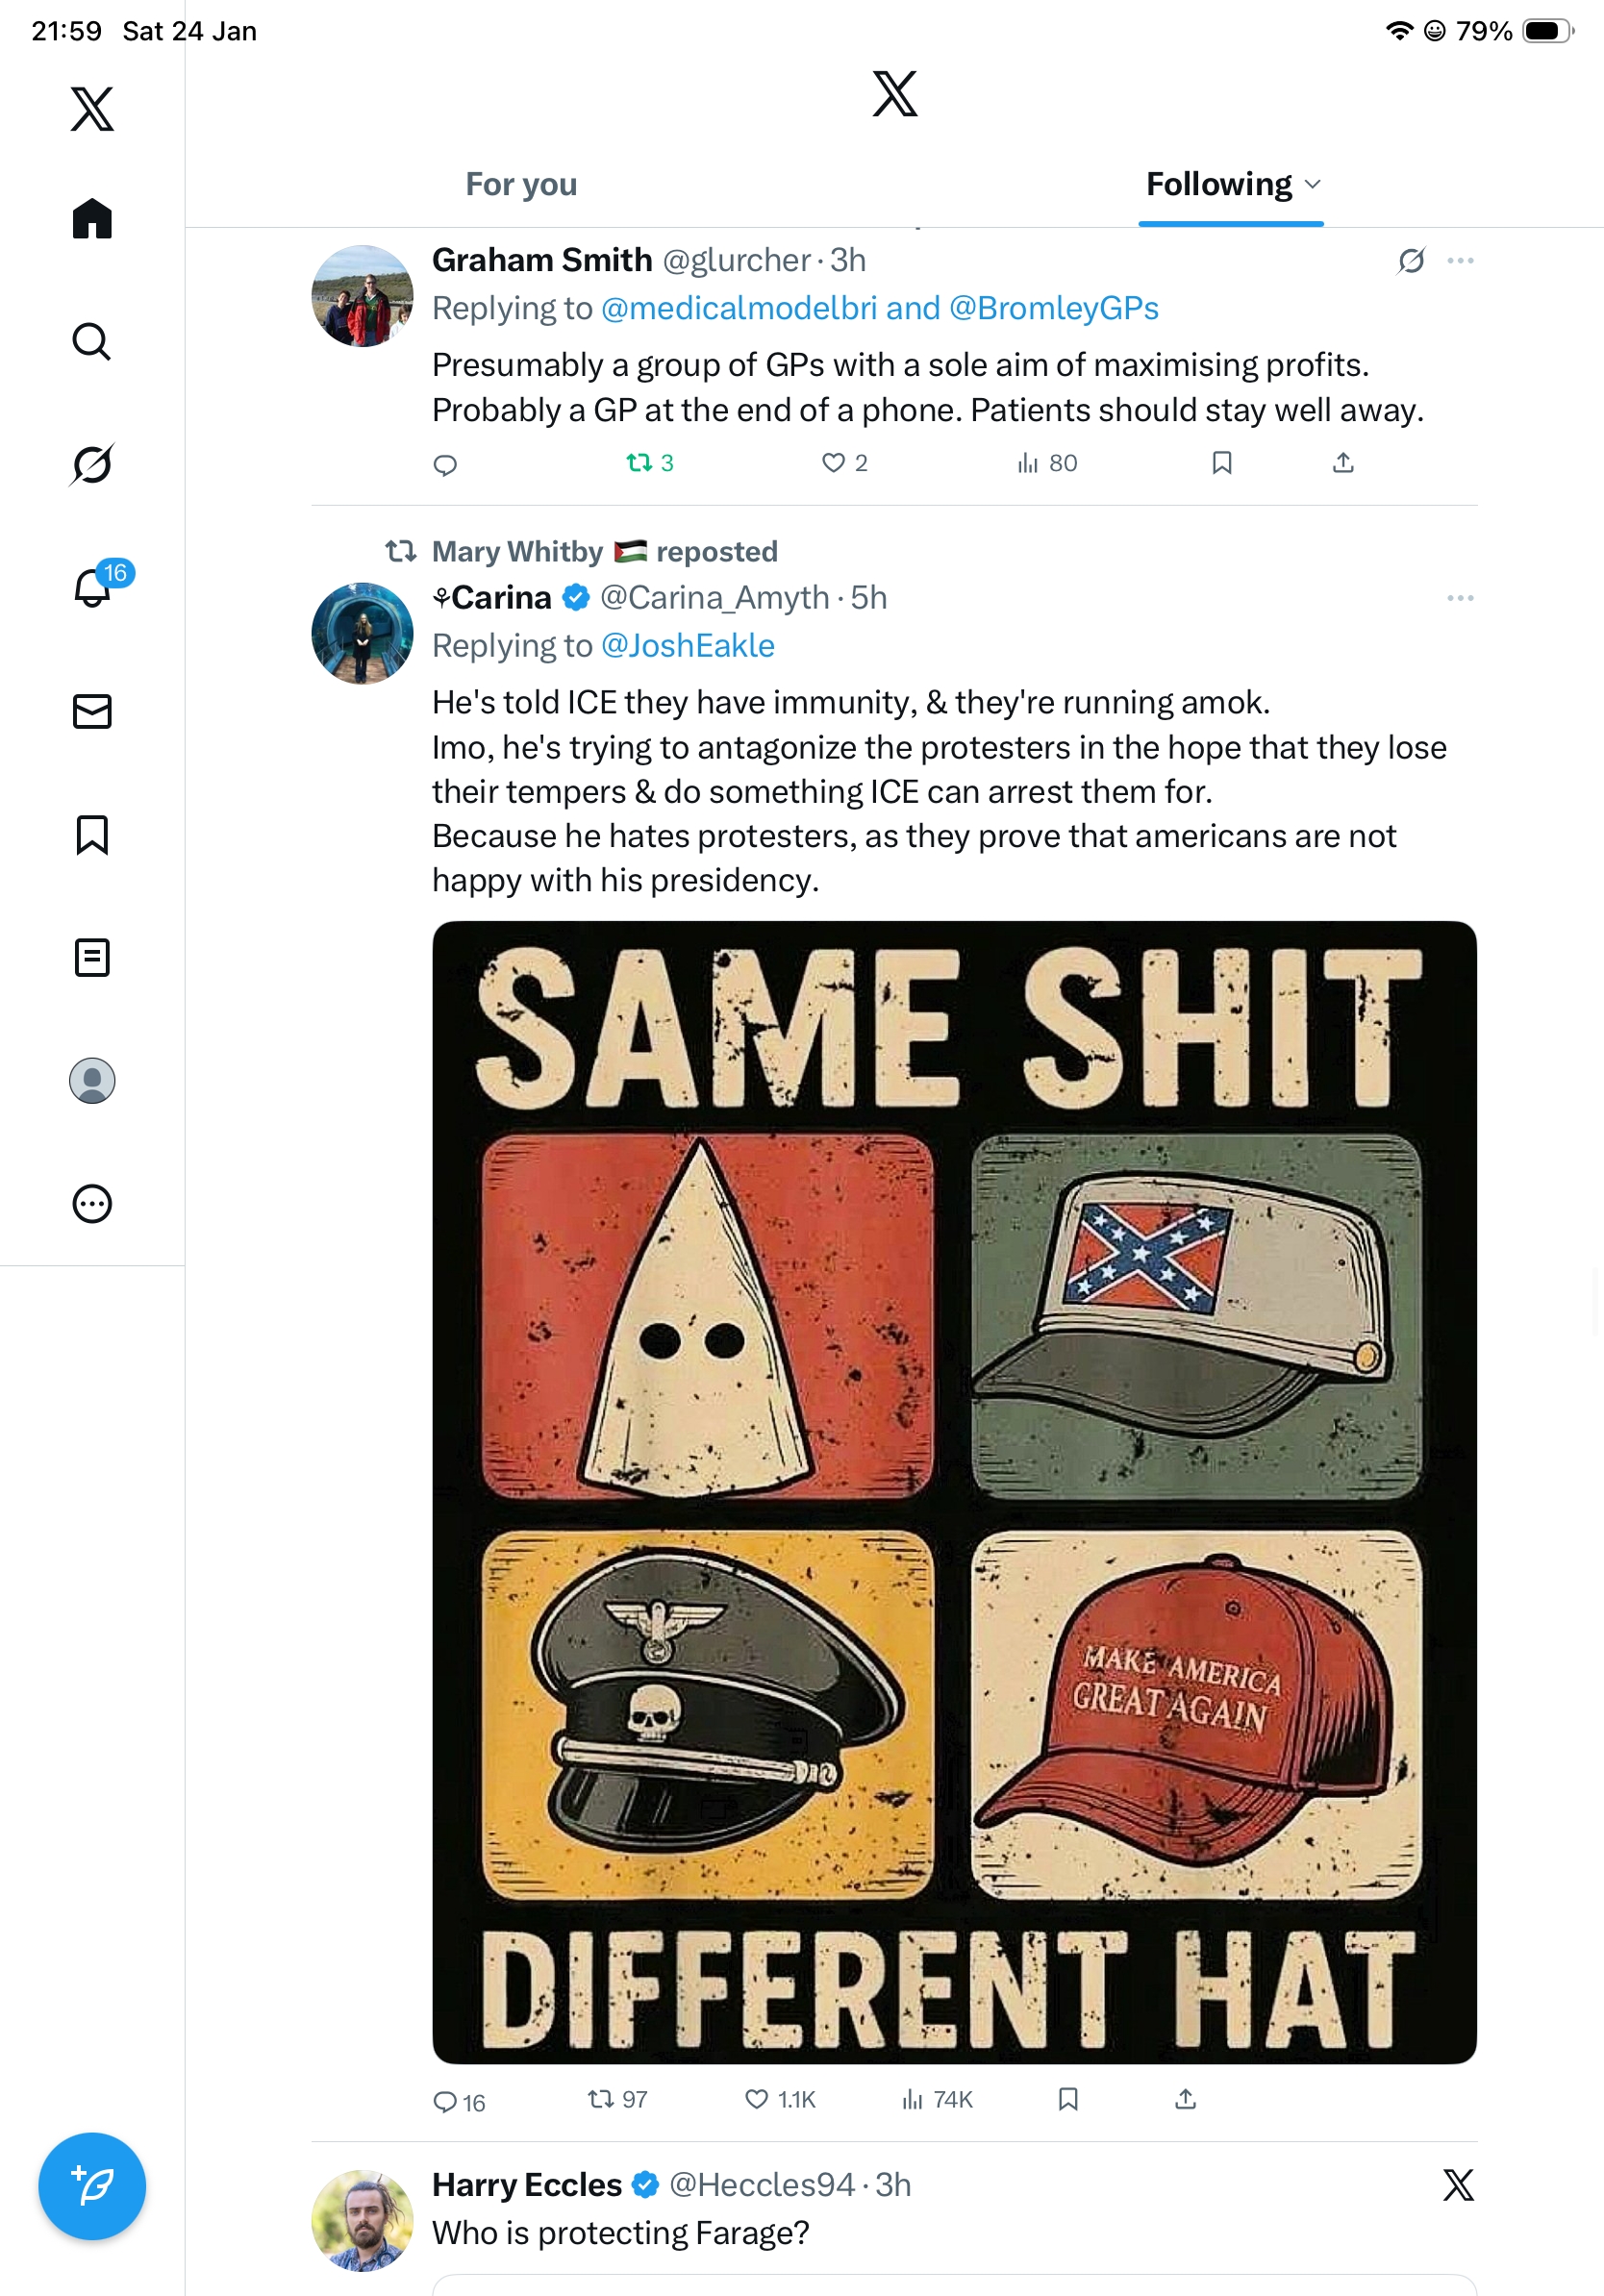Screen dimensions: 1604x2296
Task: Open the Search icon in sidebar
Action: click(x=91, y=341)
